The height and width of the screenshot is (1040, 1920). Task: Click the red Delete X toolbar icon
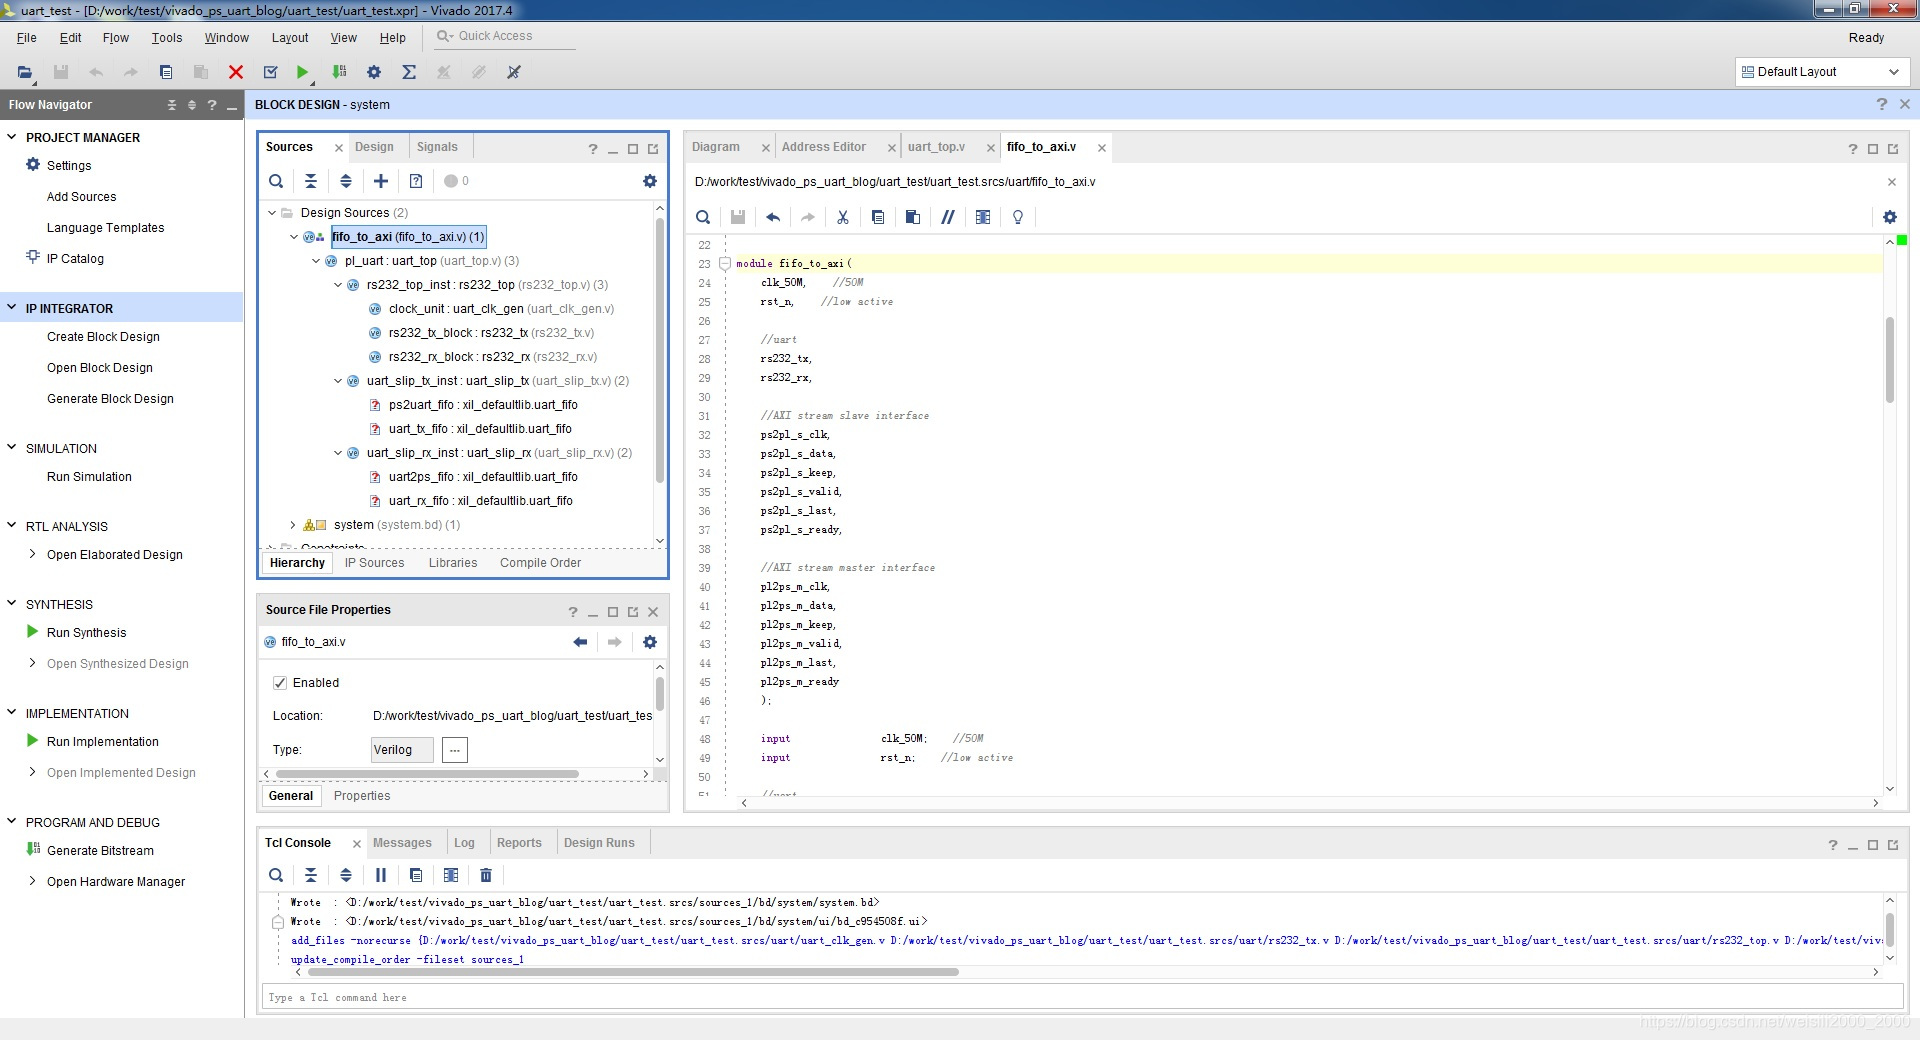click(x=236, y=72)
